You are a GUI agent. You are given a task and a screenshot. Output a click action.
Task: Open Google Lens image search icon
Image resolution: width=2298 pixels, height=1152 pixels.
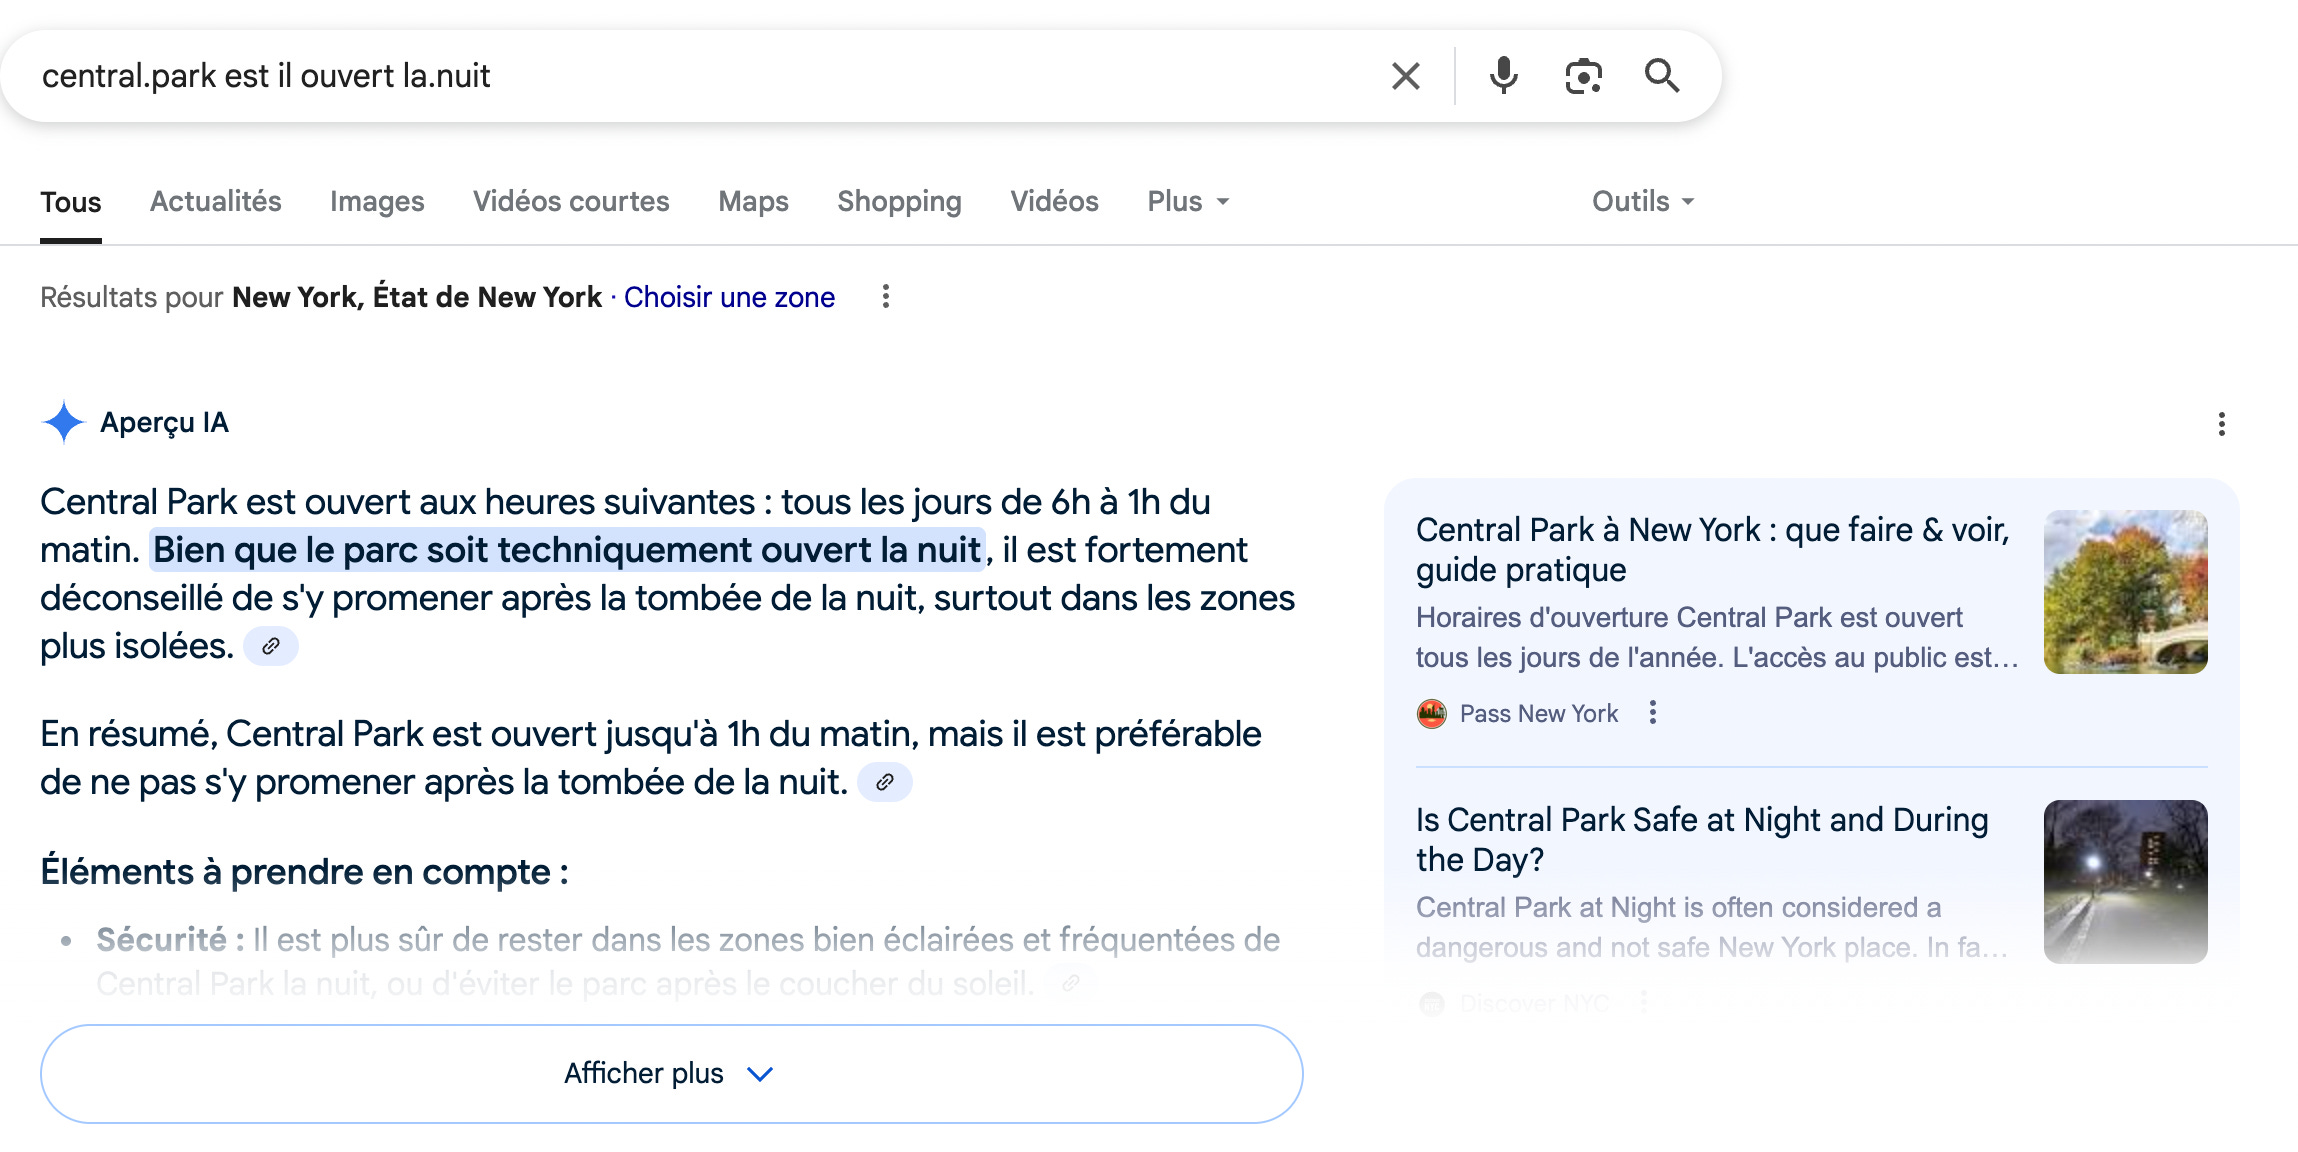point(1583,76)
